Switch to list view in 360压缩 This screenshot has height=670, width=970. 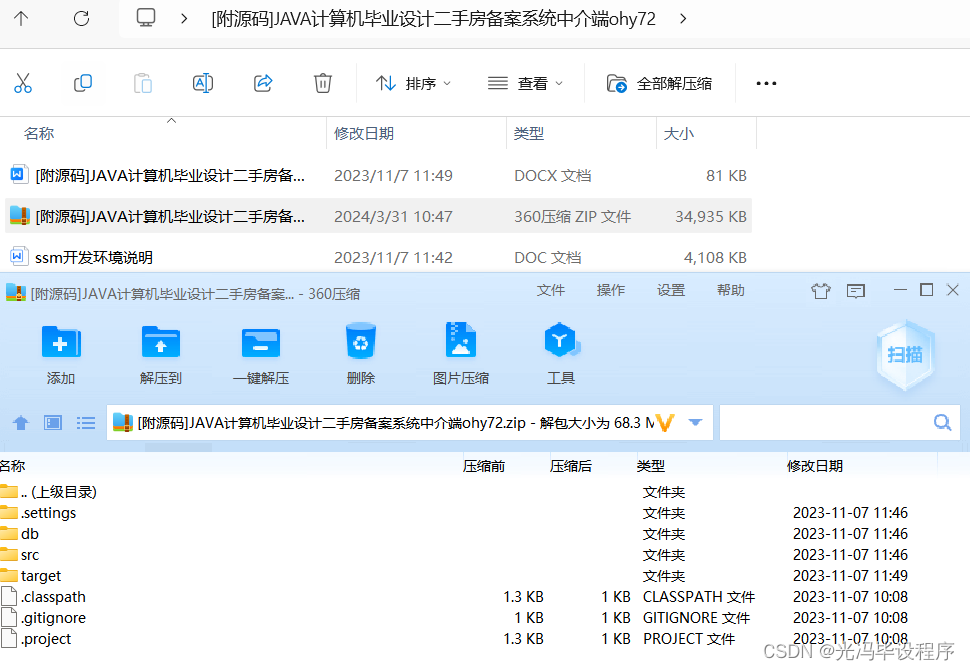pos(86,422)
